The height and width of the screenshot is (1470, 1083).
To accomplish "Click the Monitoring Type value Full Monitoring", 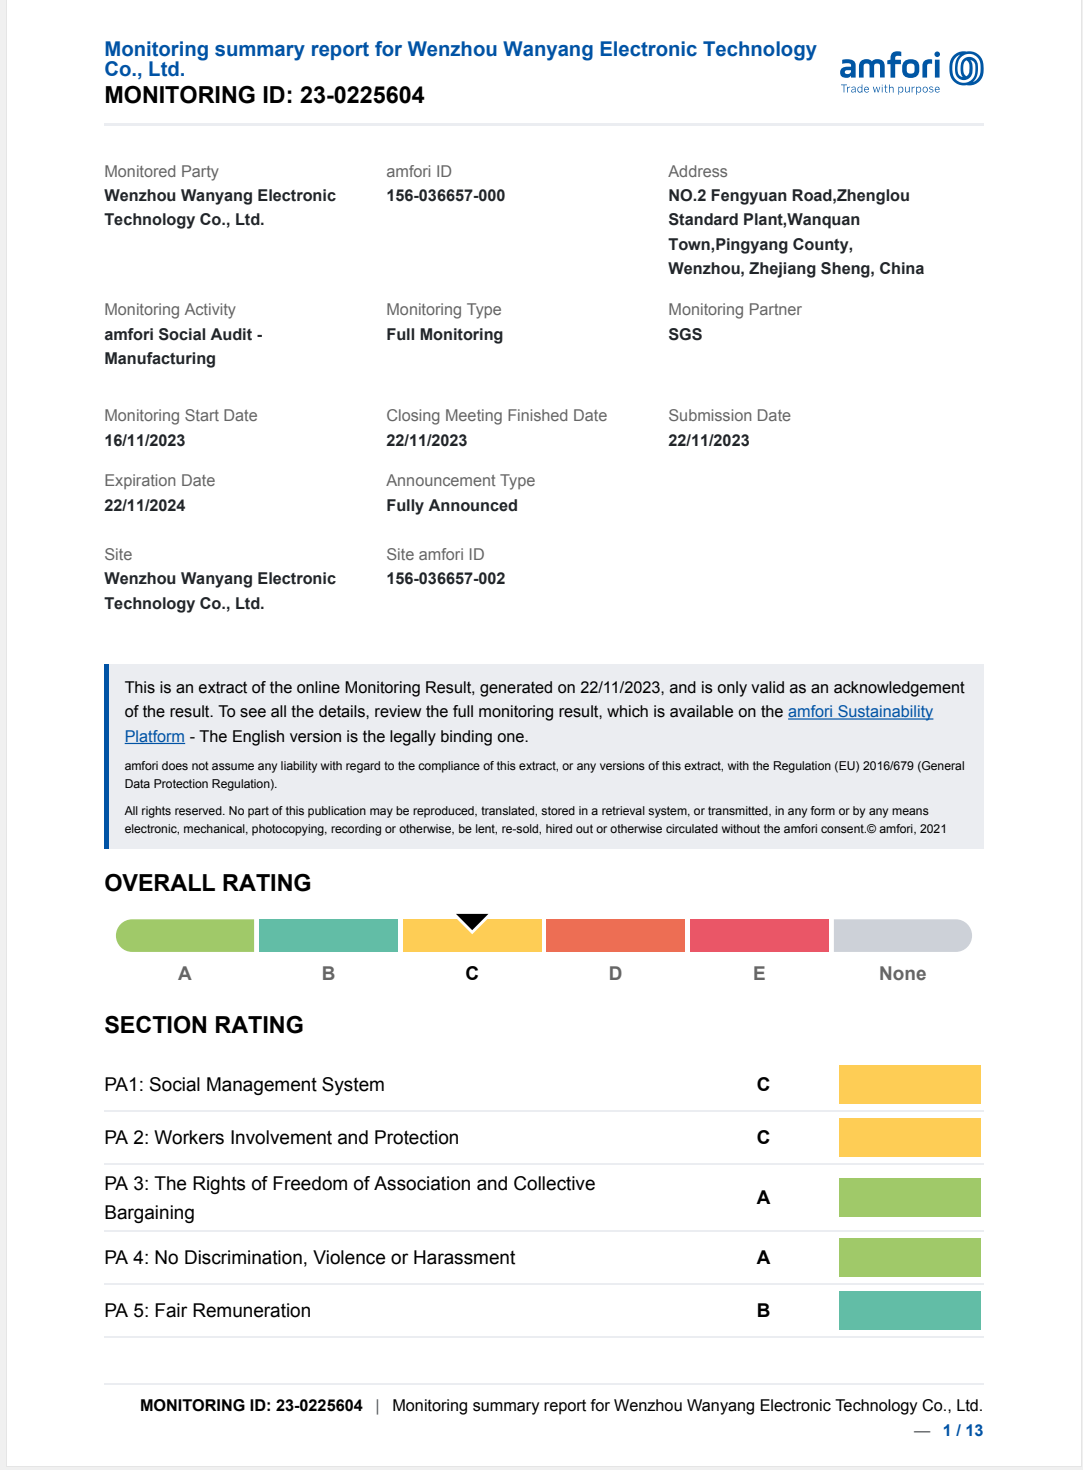I will tap(445, 335).
